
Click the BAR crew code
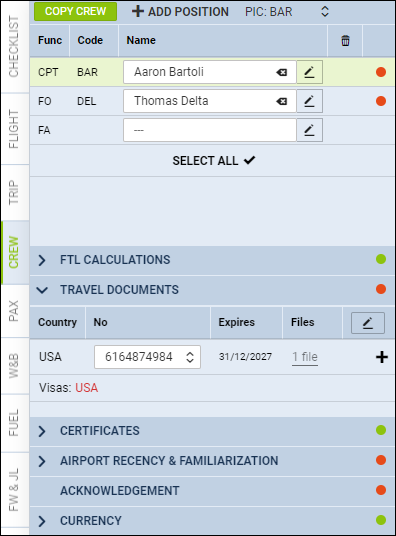click(x=88, y=72)
